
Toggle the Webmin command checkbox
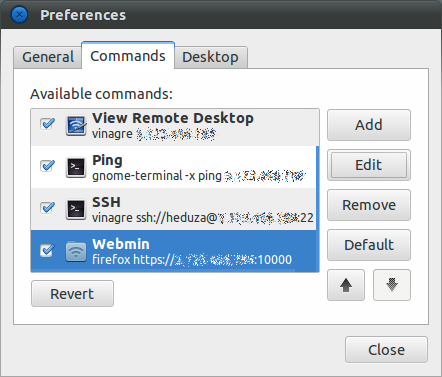(x=47, y=250)
